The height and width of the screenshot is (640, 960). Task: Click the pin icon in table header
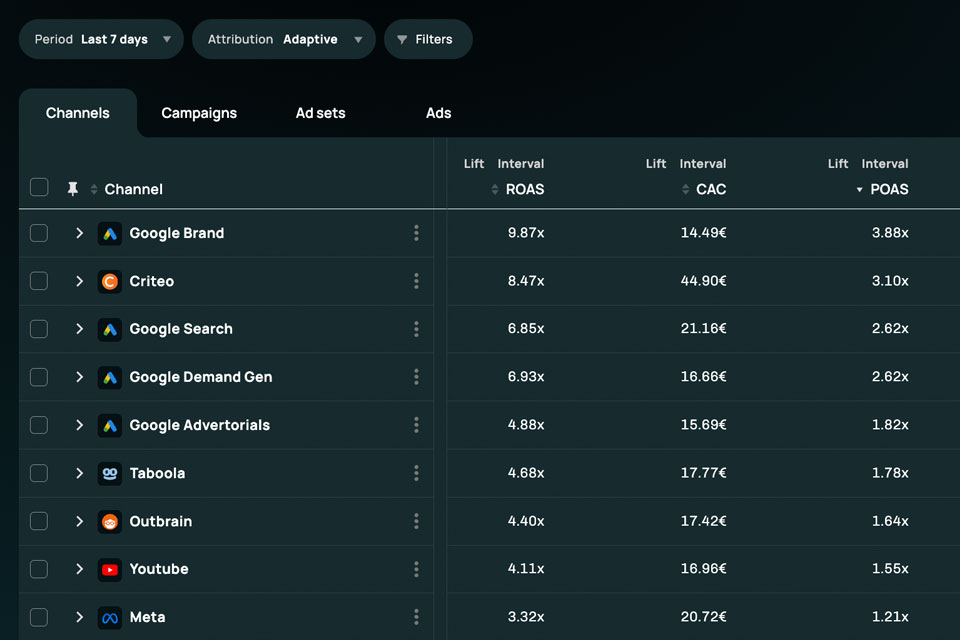73,189
